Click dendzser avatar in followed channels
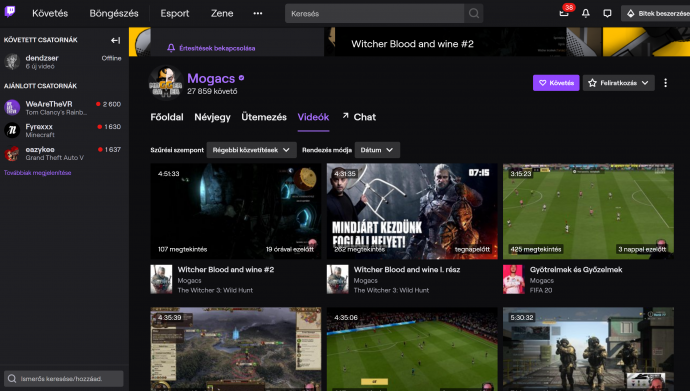Viewport: 690px width, 391px height. tap(12, 62)
